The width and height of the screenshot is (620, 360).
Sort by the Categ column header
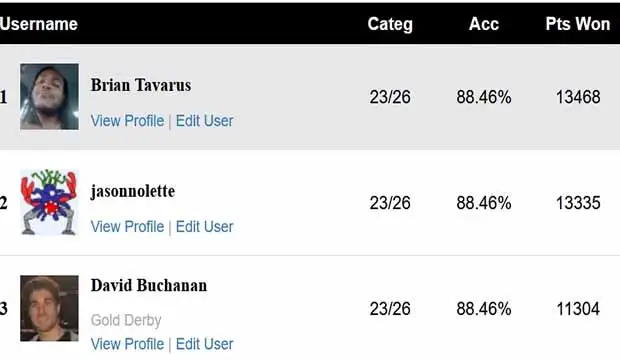390,25
